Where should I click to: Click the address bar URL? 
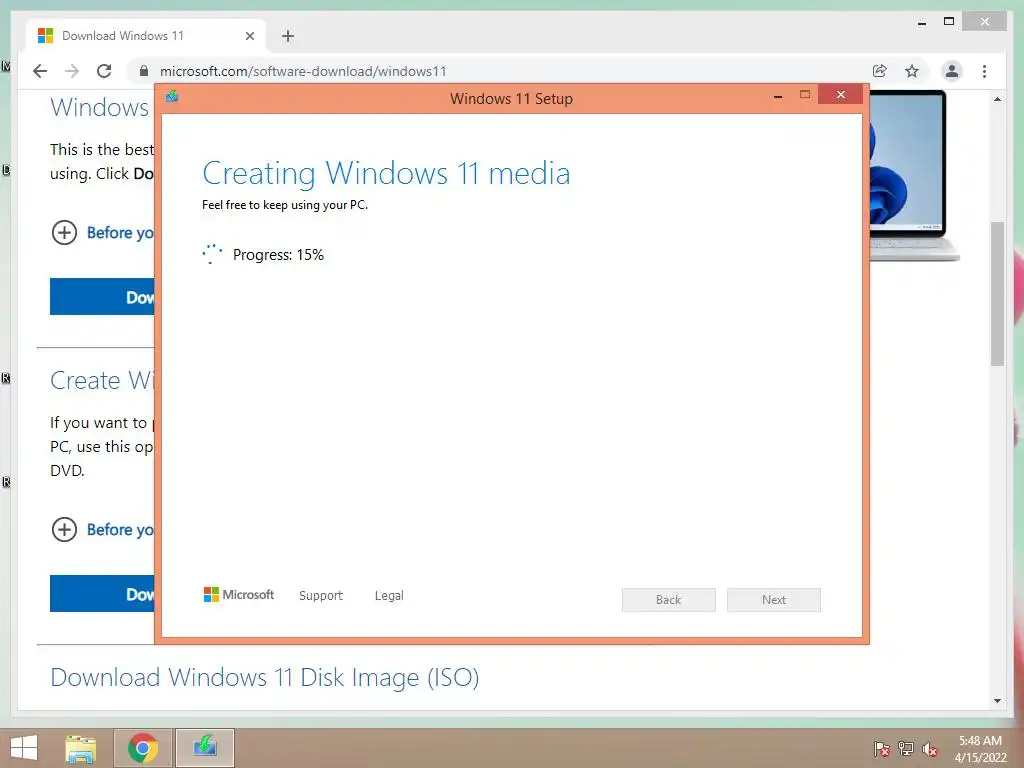coord(303,71)
